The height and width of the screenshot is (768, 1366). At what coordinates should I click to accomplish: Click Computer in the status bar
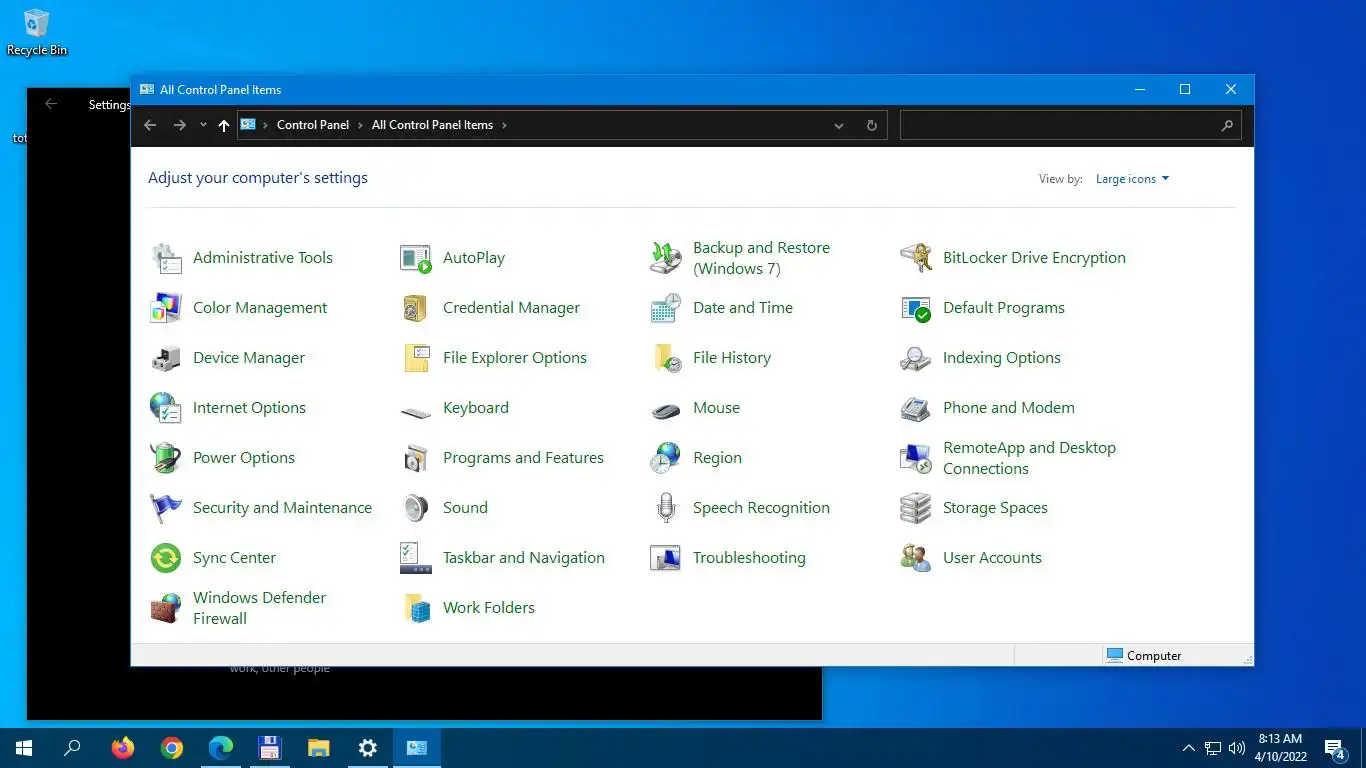(1144, 656)
